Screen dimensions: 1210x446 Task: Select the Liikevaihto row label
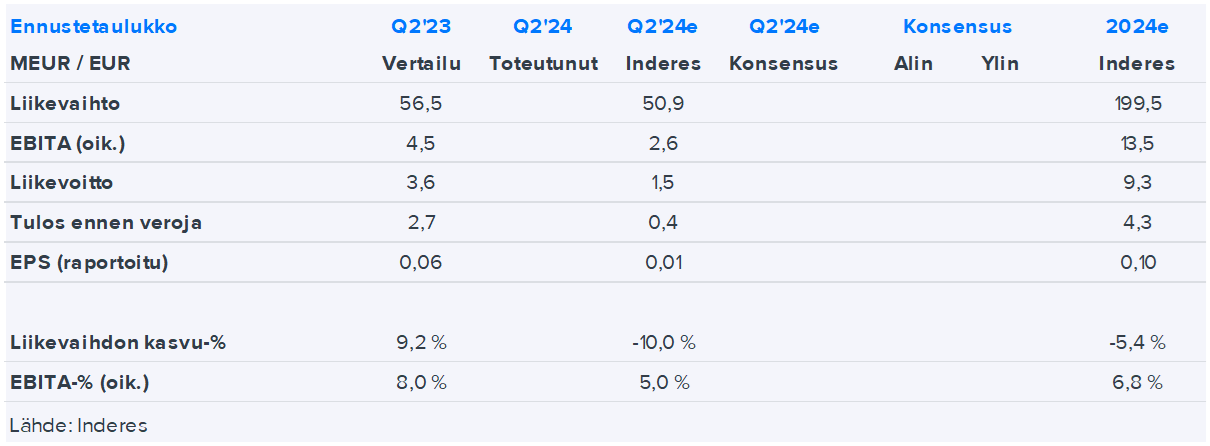click(x=65, y=103)
